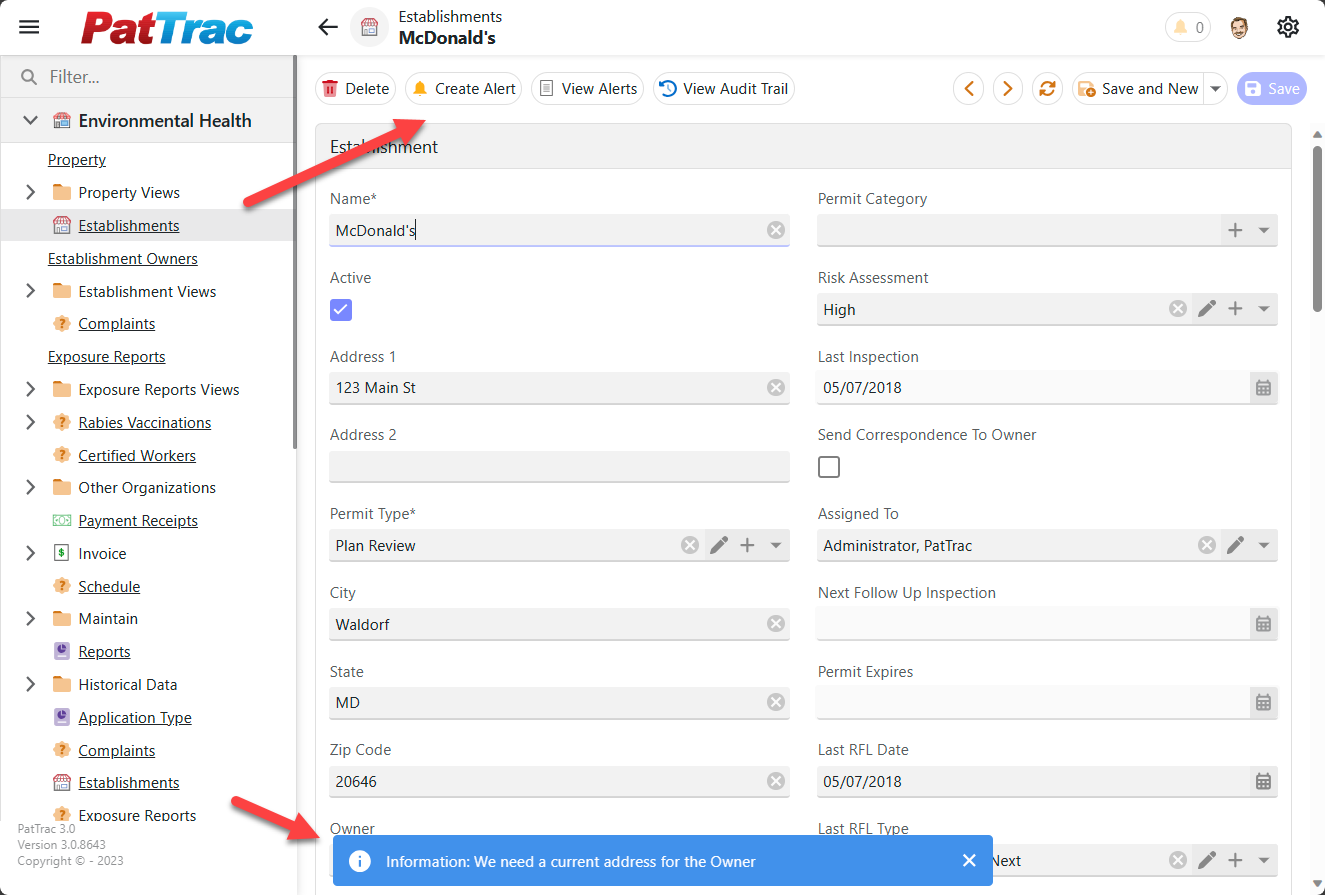The image size is (1325, 895).
Task: Check Send Correspondence To Owner checkbox
Action: [x=829, y=467]
